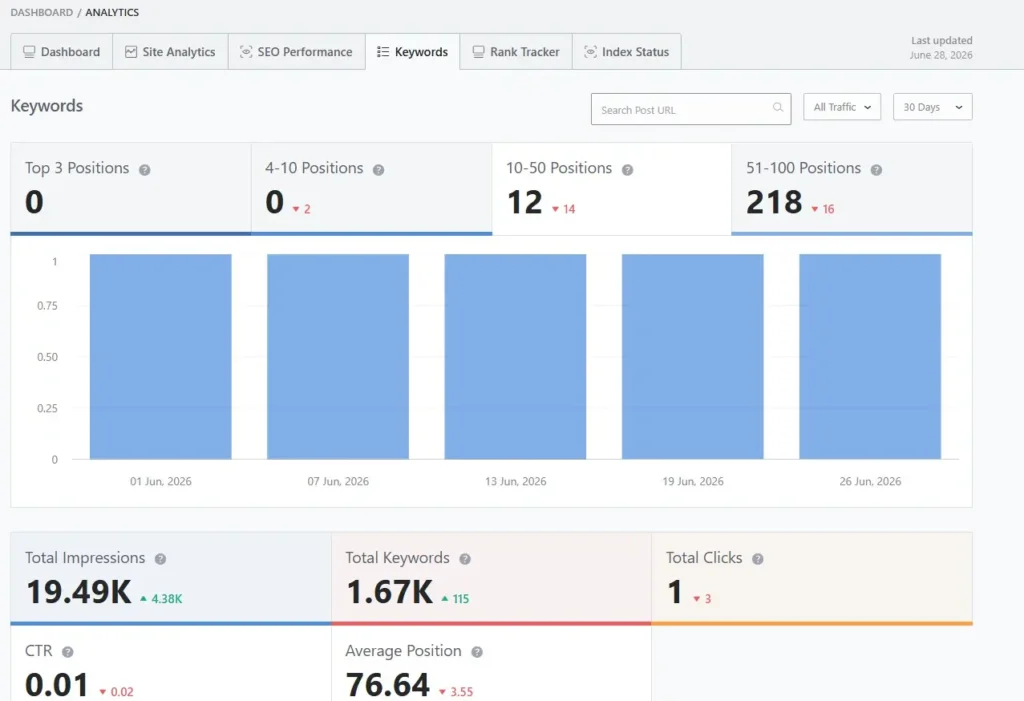Select the Total Impressions card

[171, 579]
